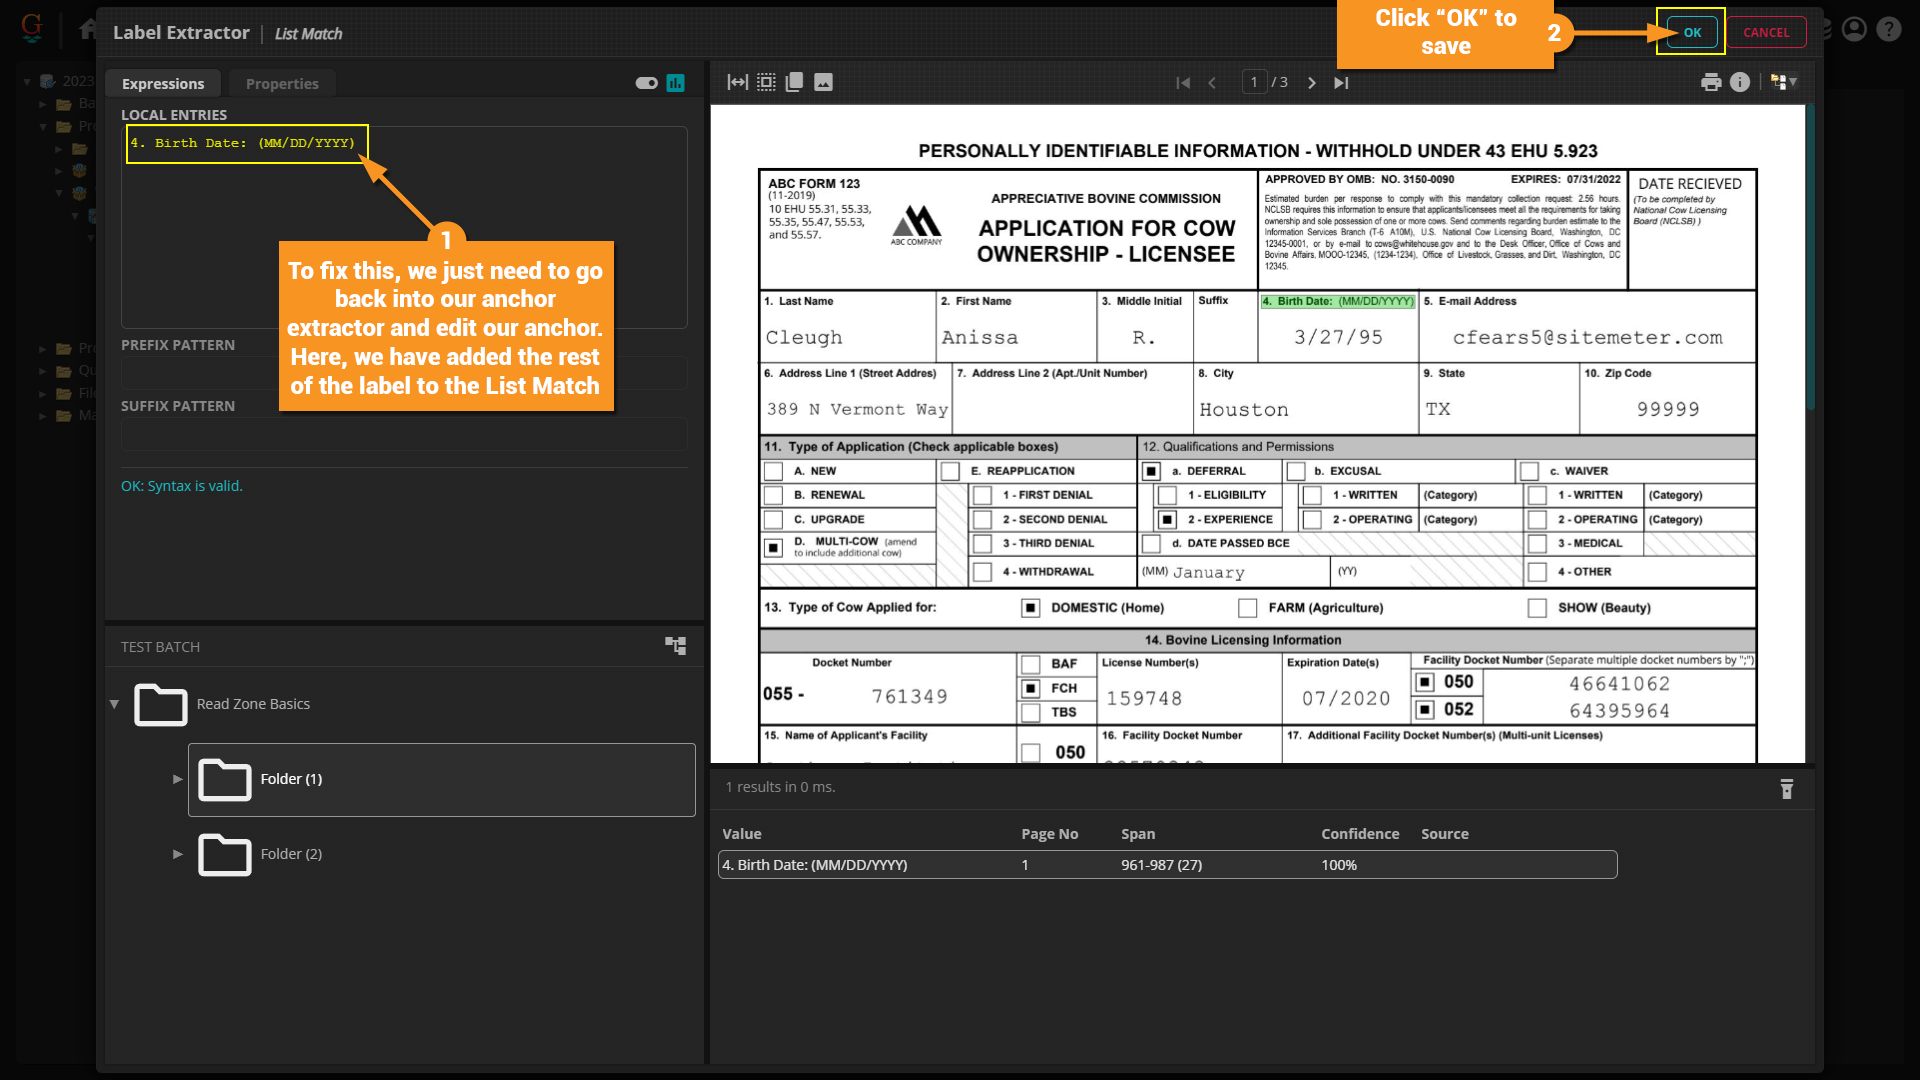Click the print icon
This screenshot has height=1080, width=1920.
click(1711, 82)
